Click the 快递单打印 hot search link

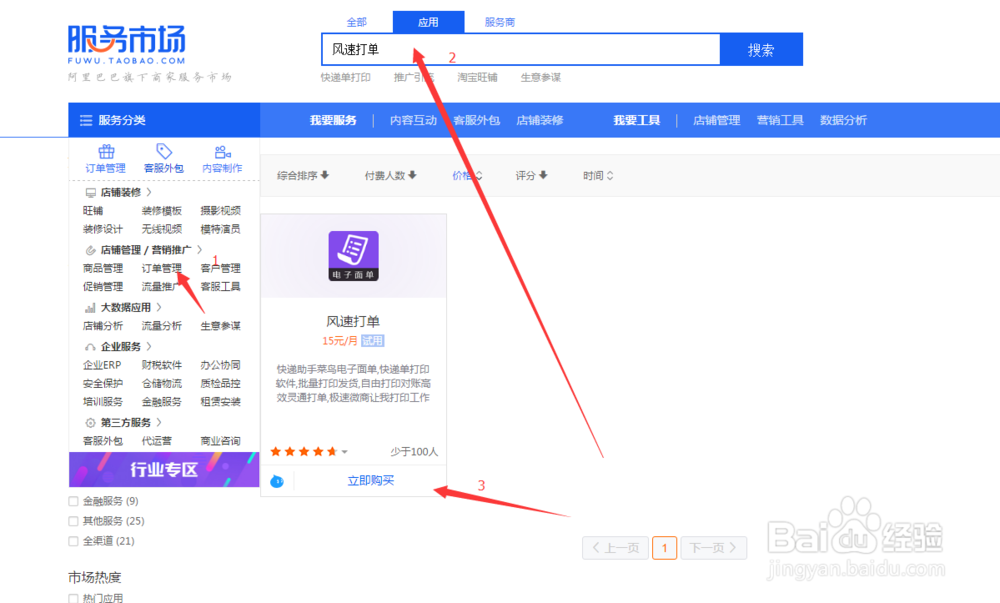(346, 78)
